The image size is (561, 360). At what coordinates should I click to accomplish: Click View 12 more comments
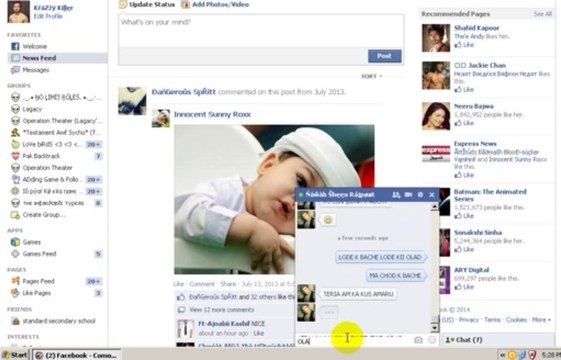click(221, 310)
